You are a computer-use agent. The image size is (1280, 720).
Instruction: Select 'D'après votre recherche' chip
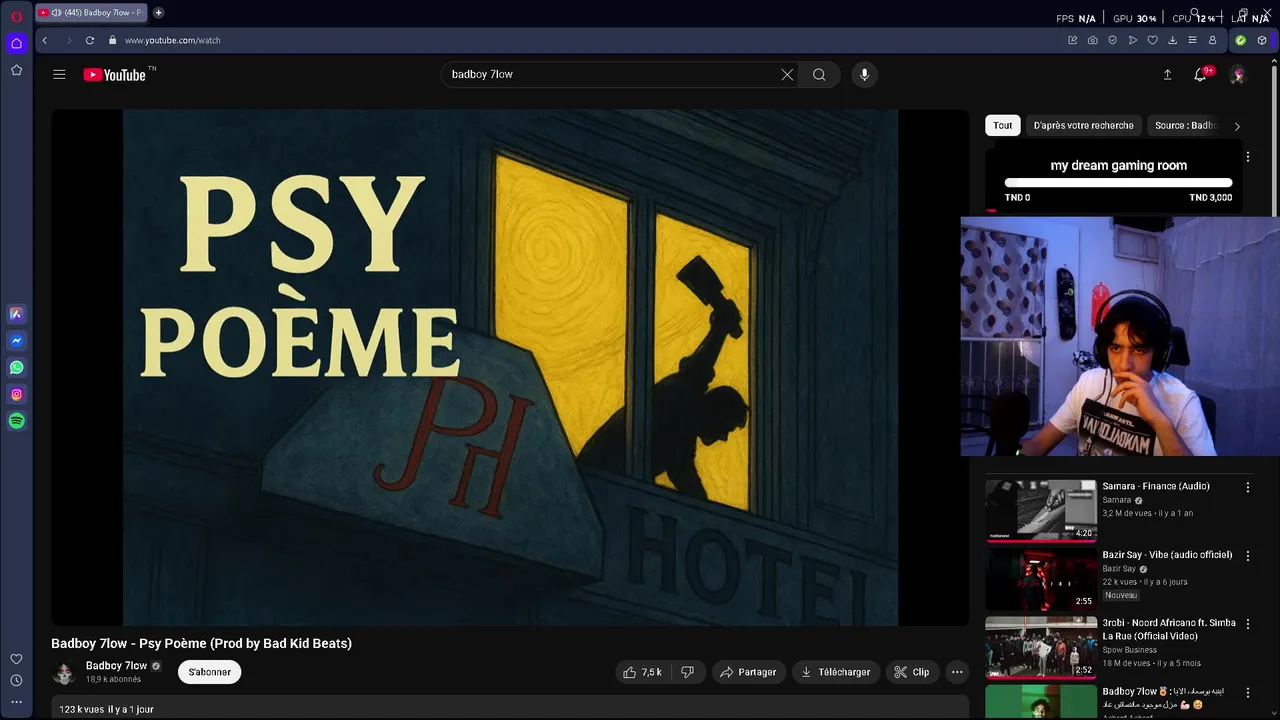(1084, 125)
